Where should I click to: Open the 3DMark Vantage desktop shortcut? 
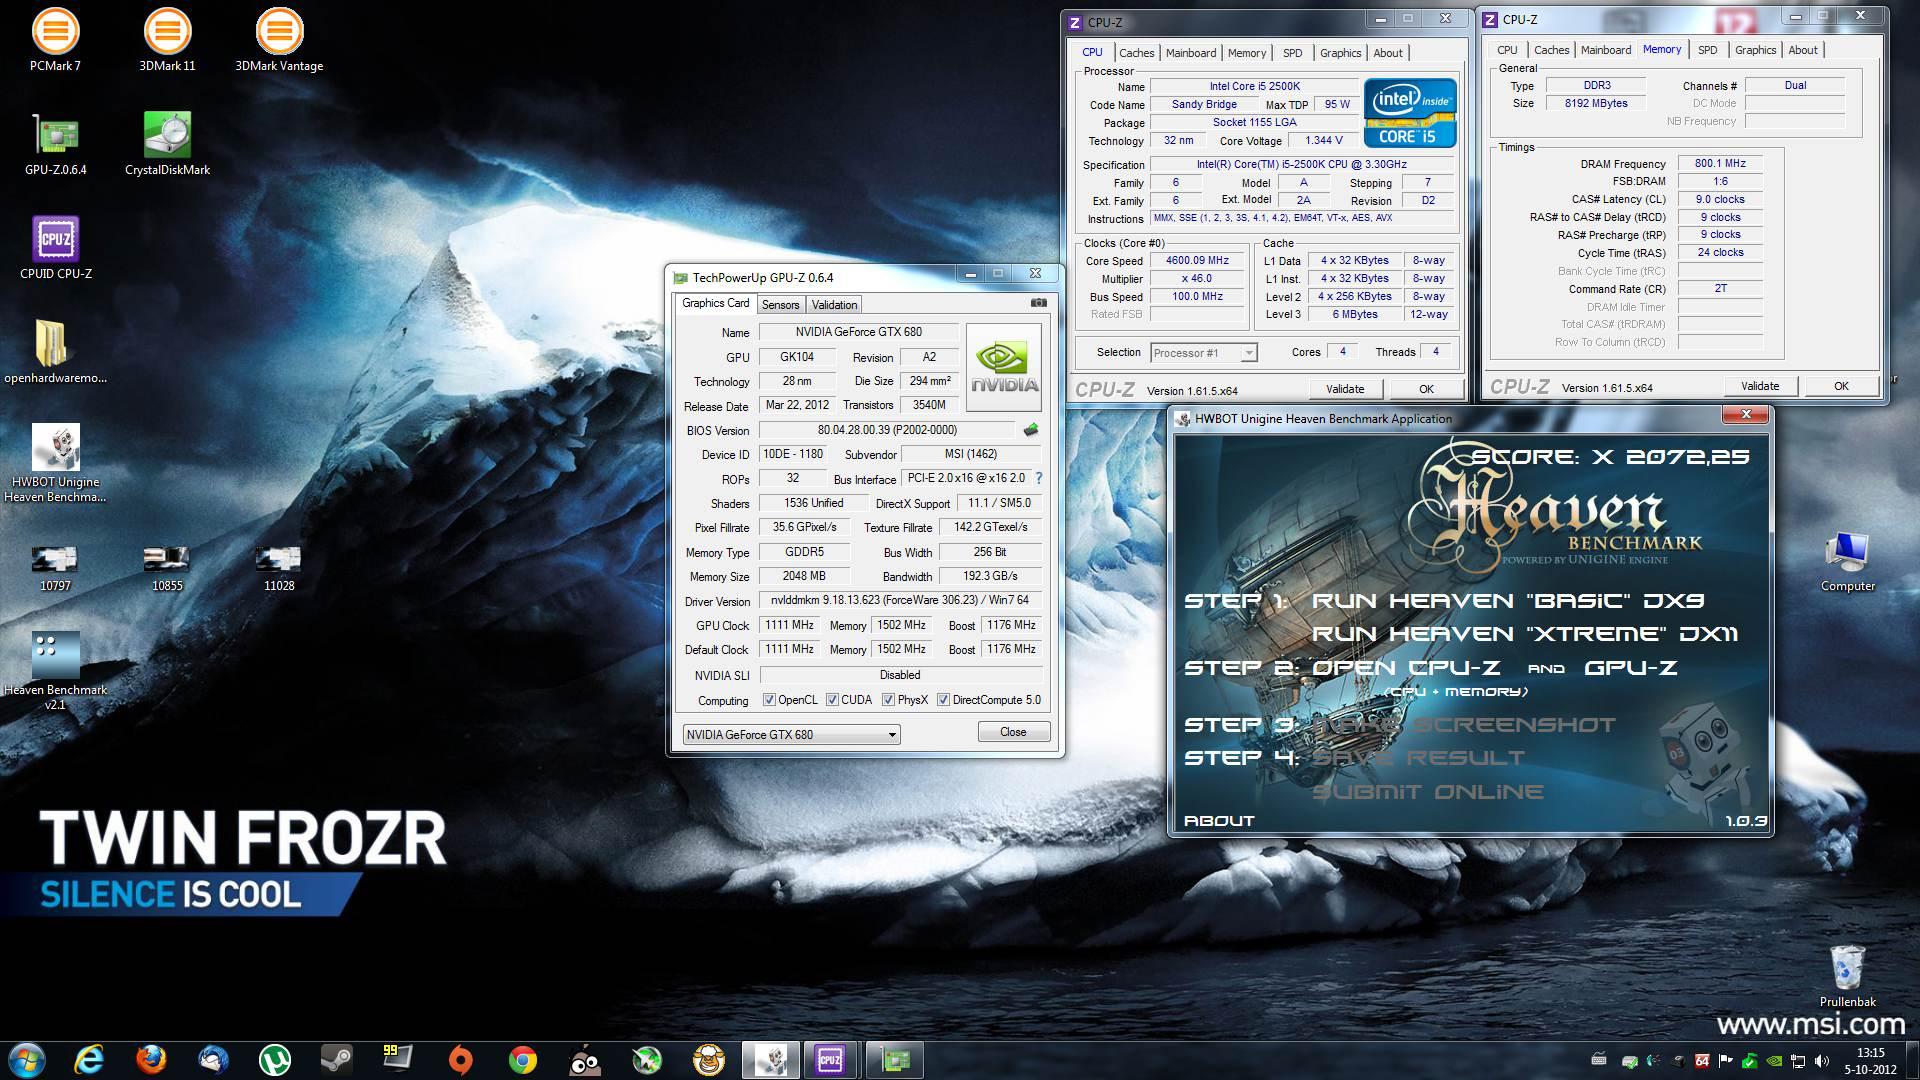pyautogui.click(x=279, y=38)
